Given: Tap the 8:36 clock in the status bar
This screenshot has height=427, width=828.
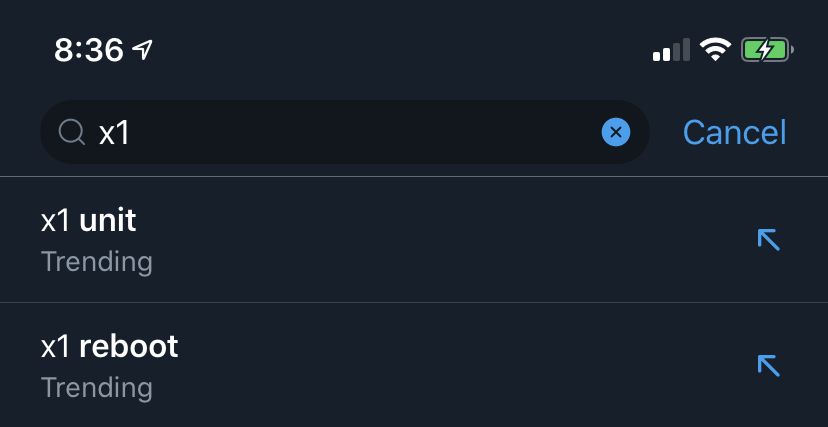Looking at the screenshot, I should tap(88, 49).
